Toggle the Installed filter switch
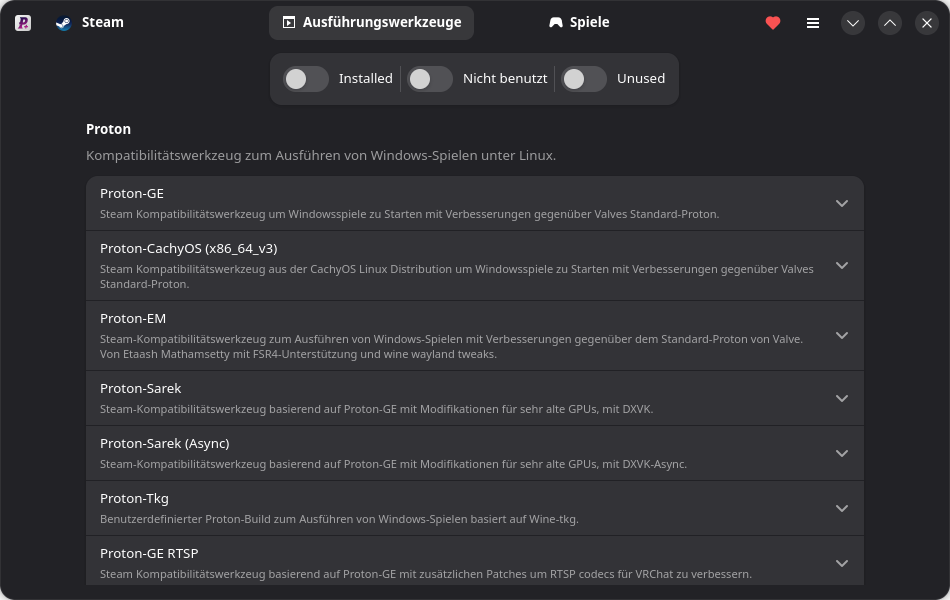 (x=306, y=79)
